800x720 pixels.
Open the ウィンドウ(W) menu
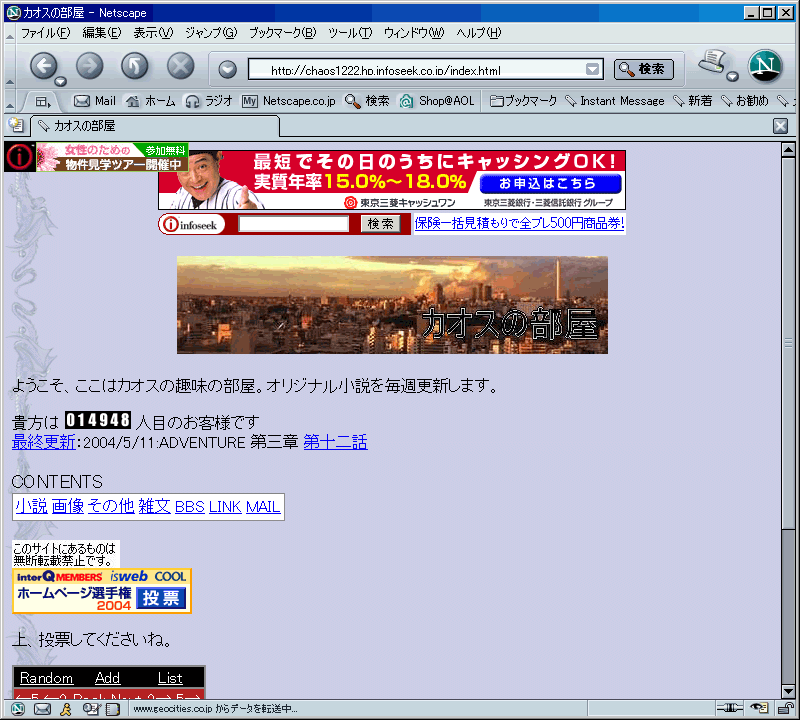[x=414, y=33]
